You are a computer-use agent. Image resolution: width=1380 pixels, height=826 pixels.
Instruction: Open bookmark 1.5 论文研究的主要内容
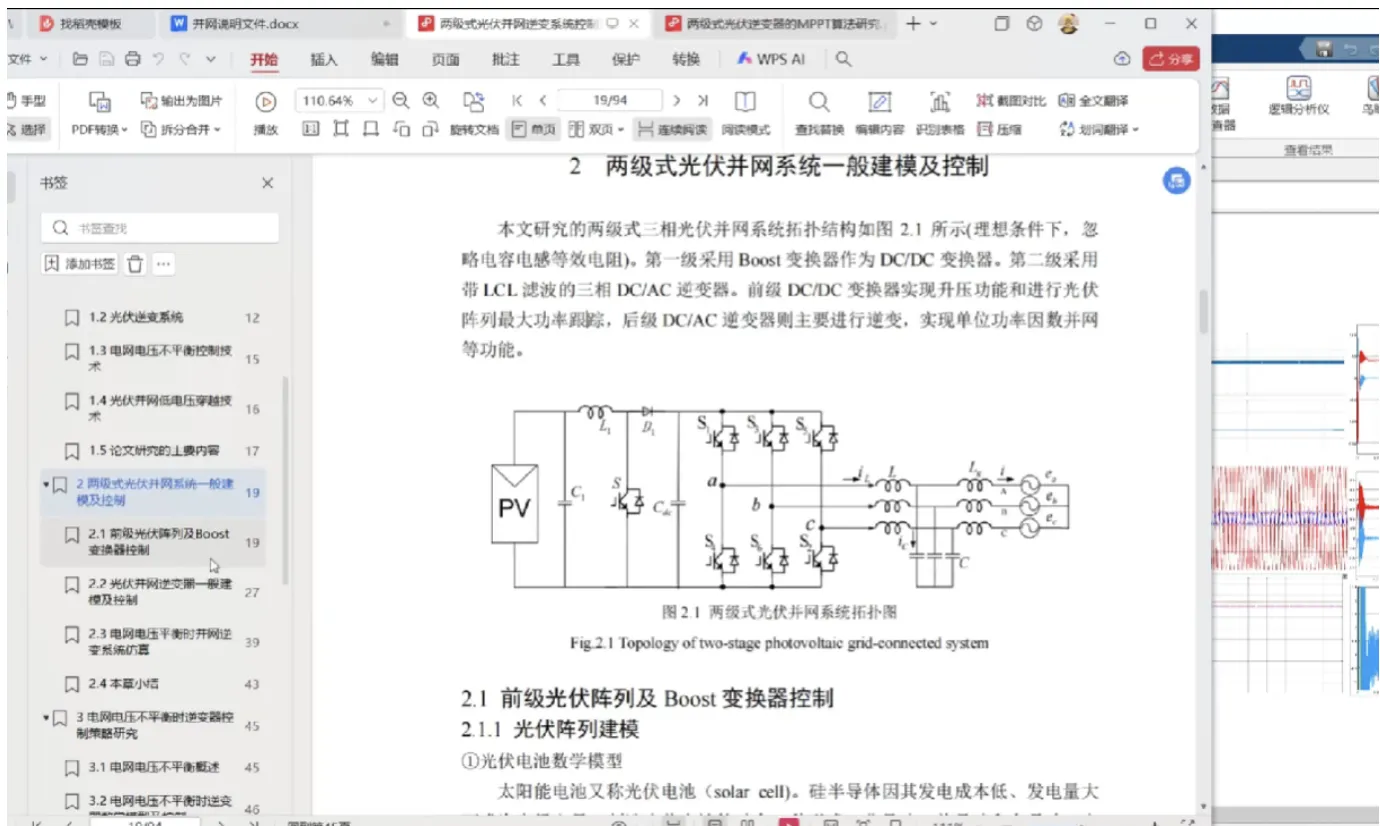pyautogui.click(x=155, y=450)
